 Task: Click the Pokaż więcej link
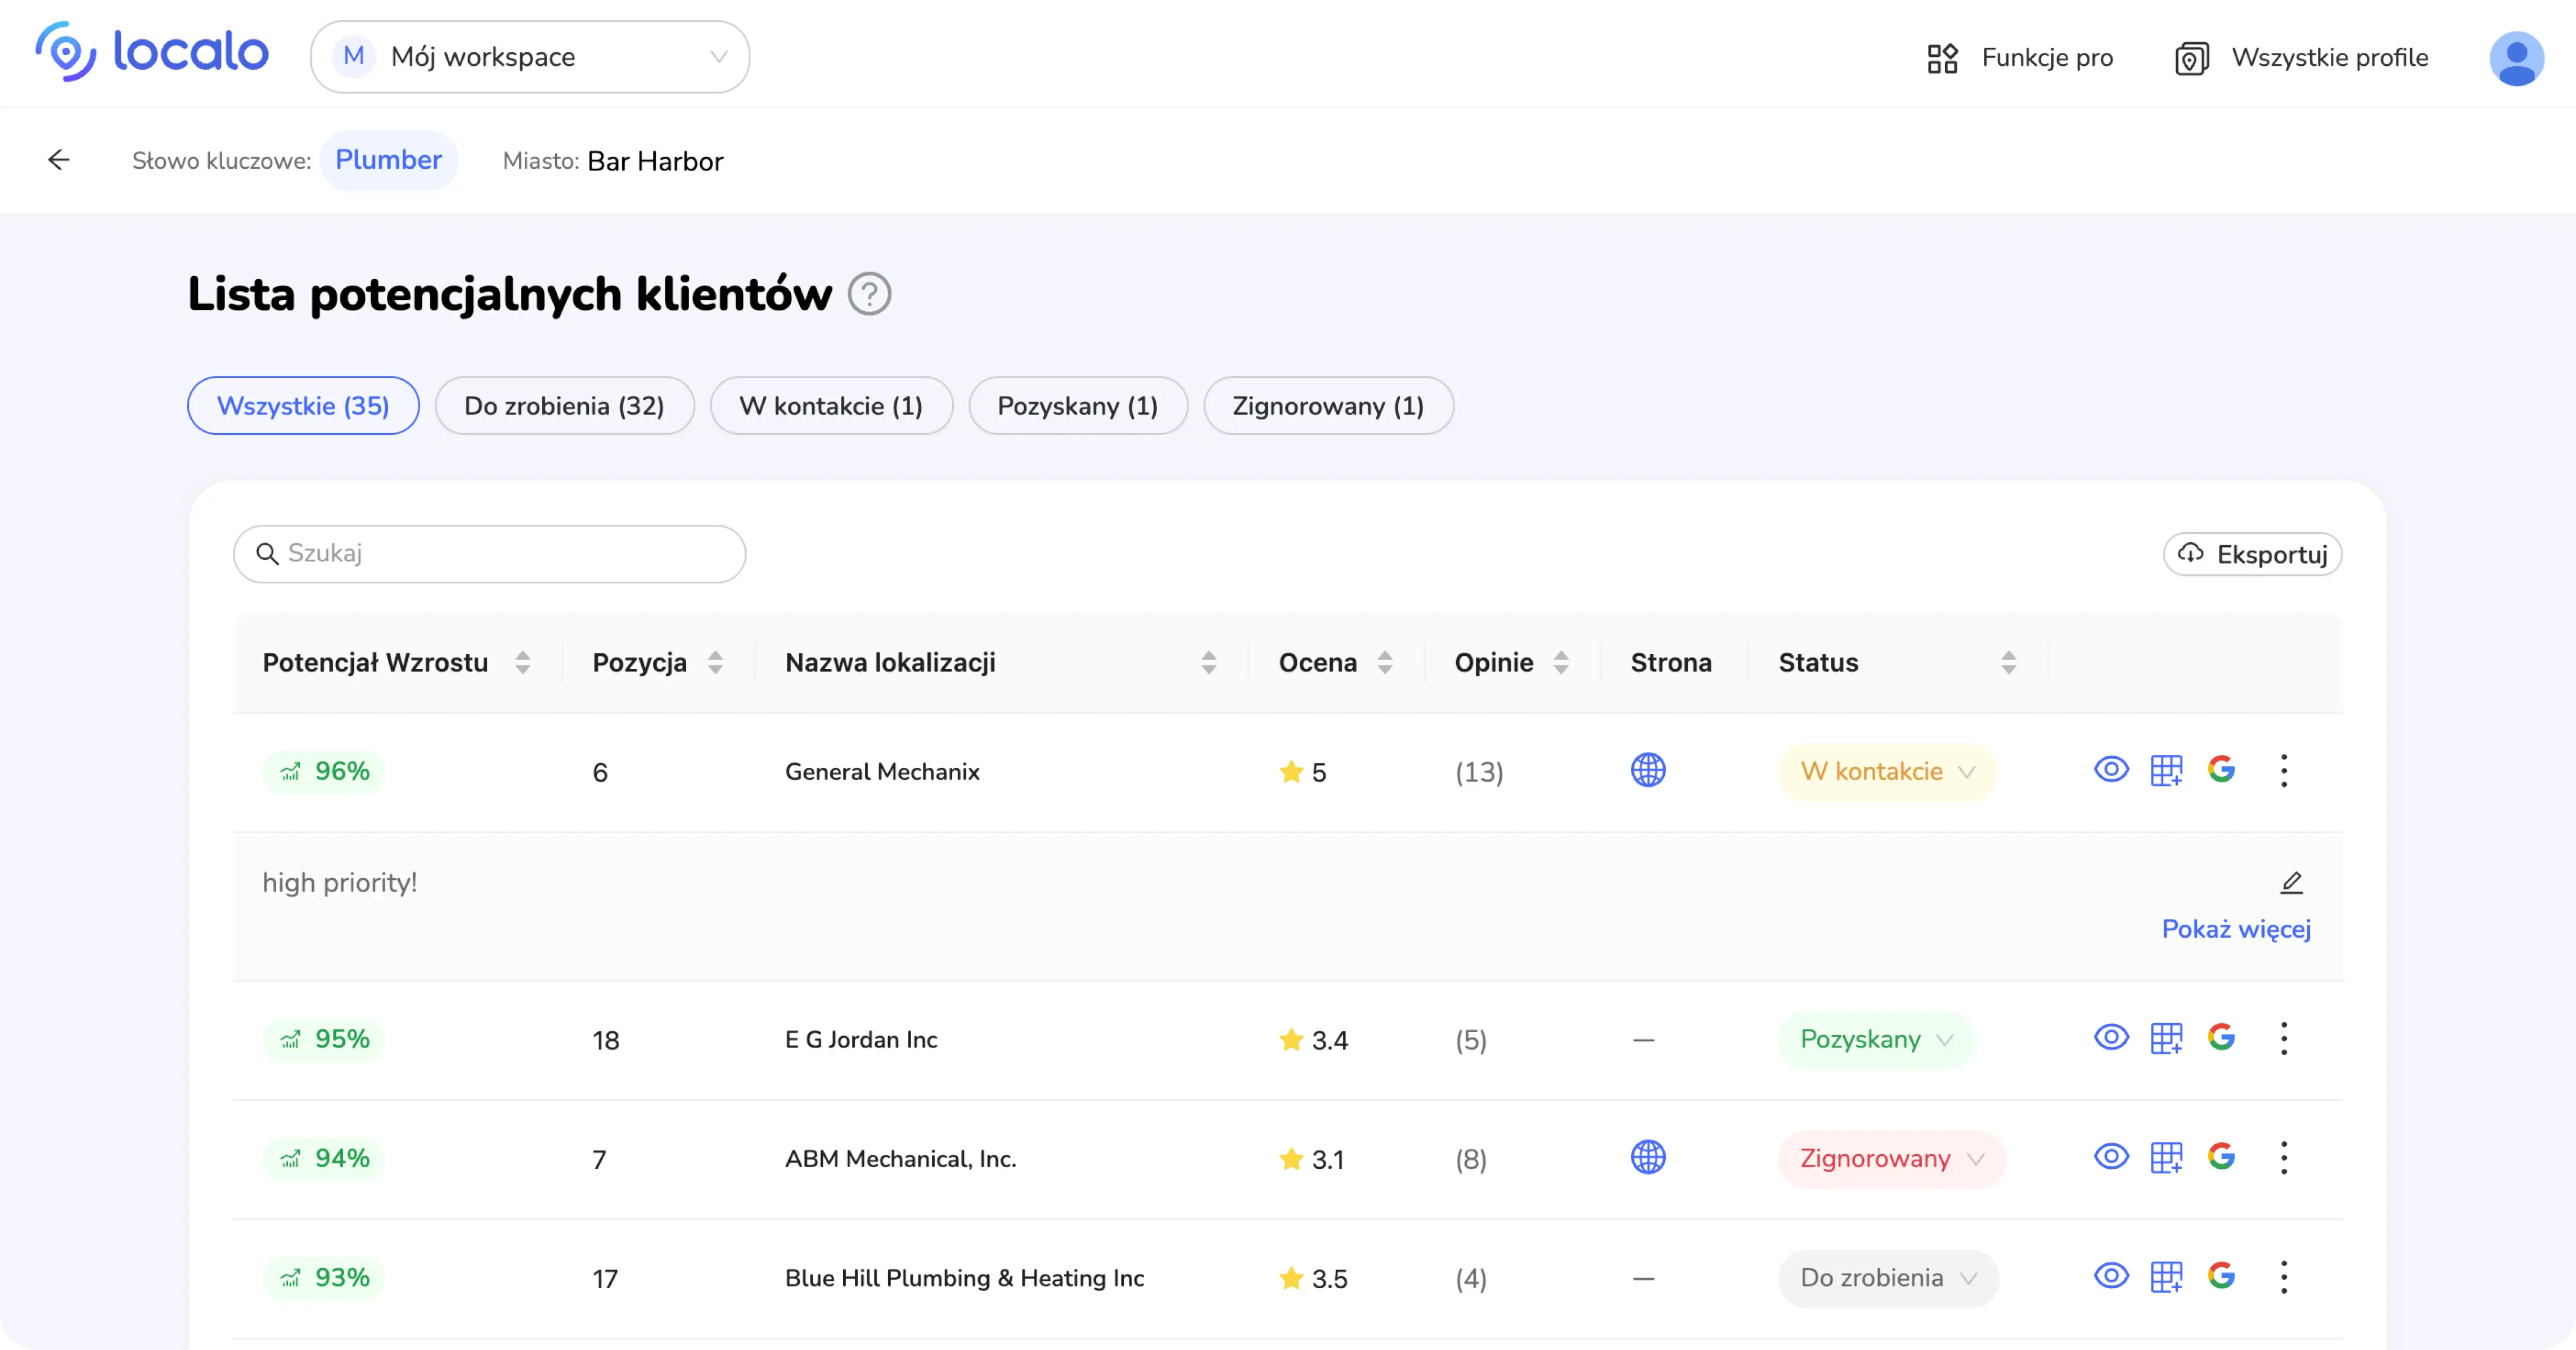point(2236,929)
